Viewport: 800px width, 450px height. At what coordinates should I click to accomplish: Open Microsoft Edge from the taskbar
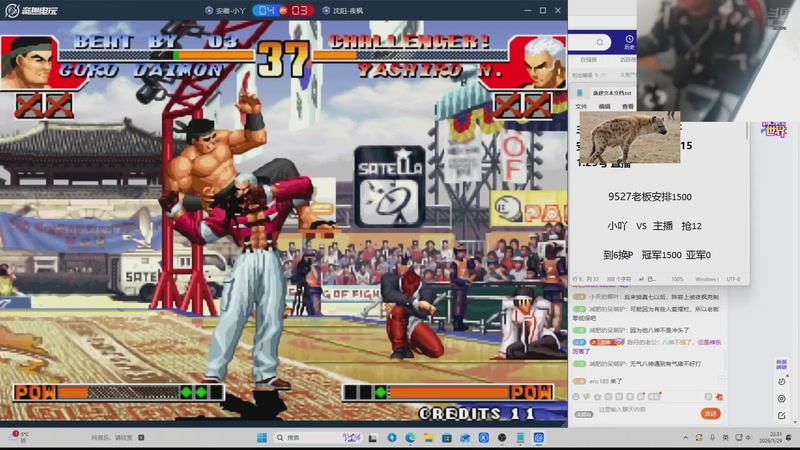pos(410,438)
